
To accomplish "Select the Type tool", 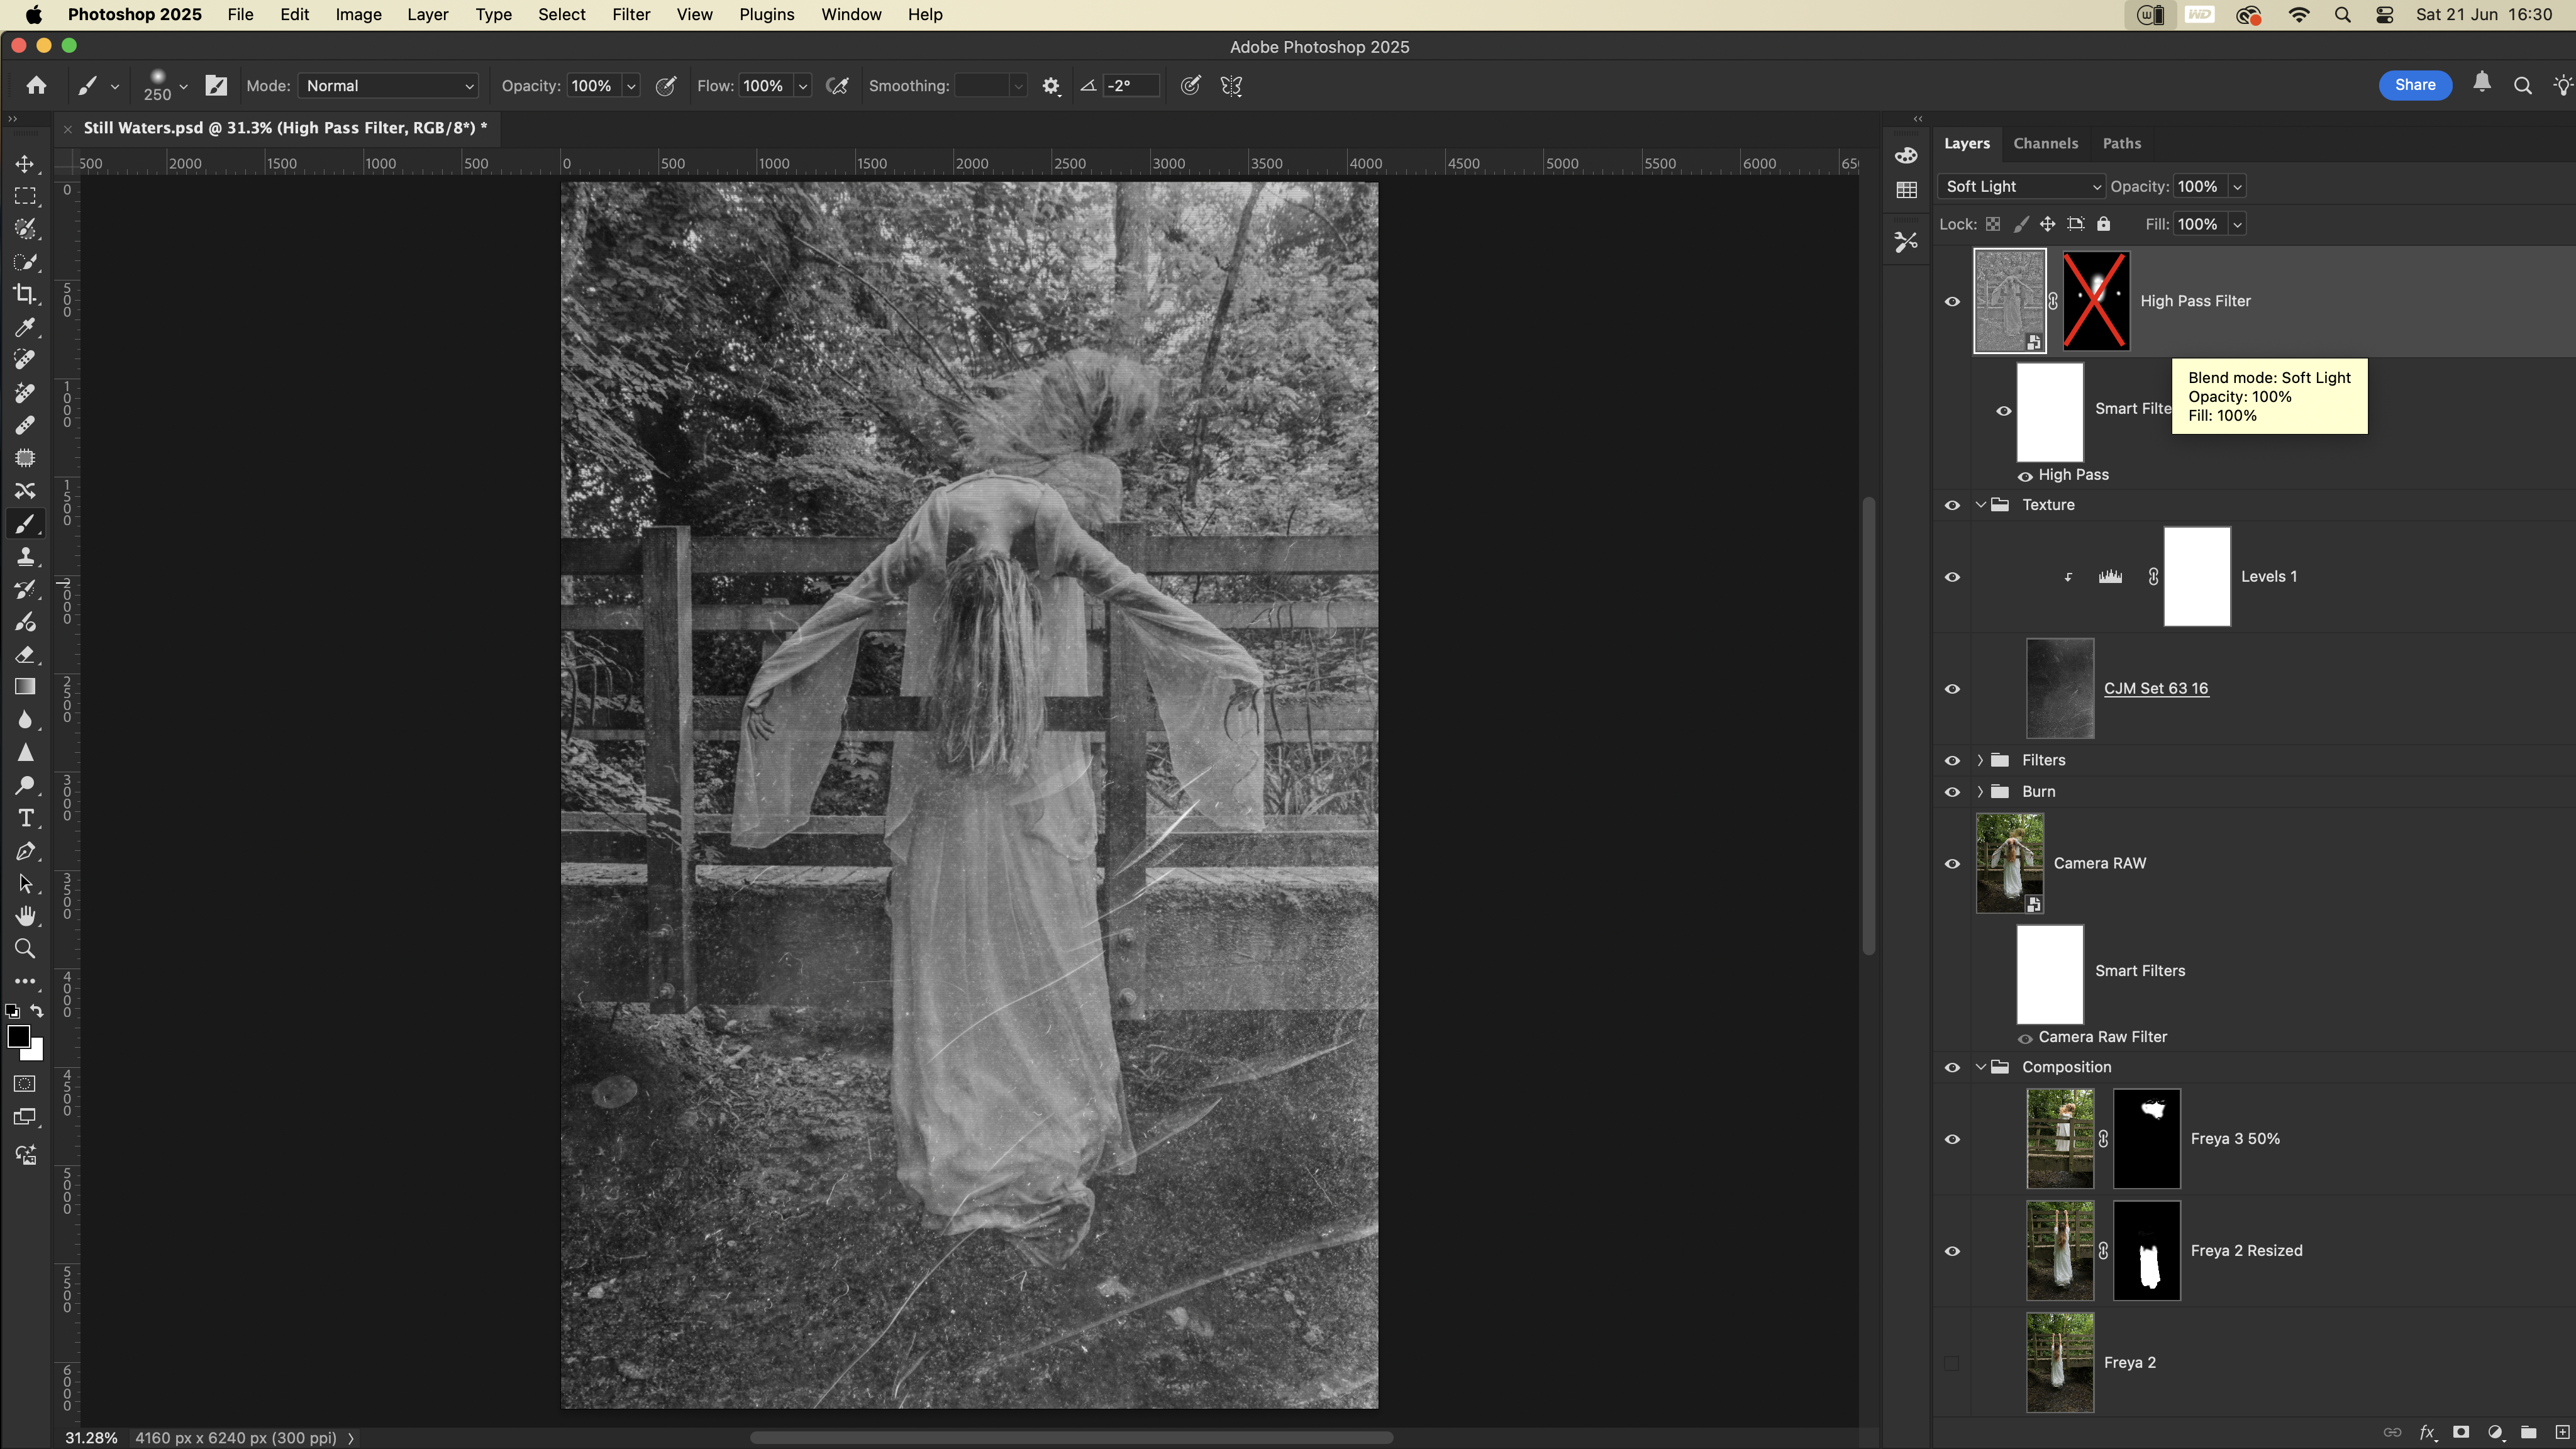I will click(x=25, y=818).
